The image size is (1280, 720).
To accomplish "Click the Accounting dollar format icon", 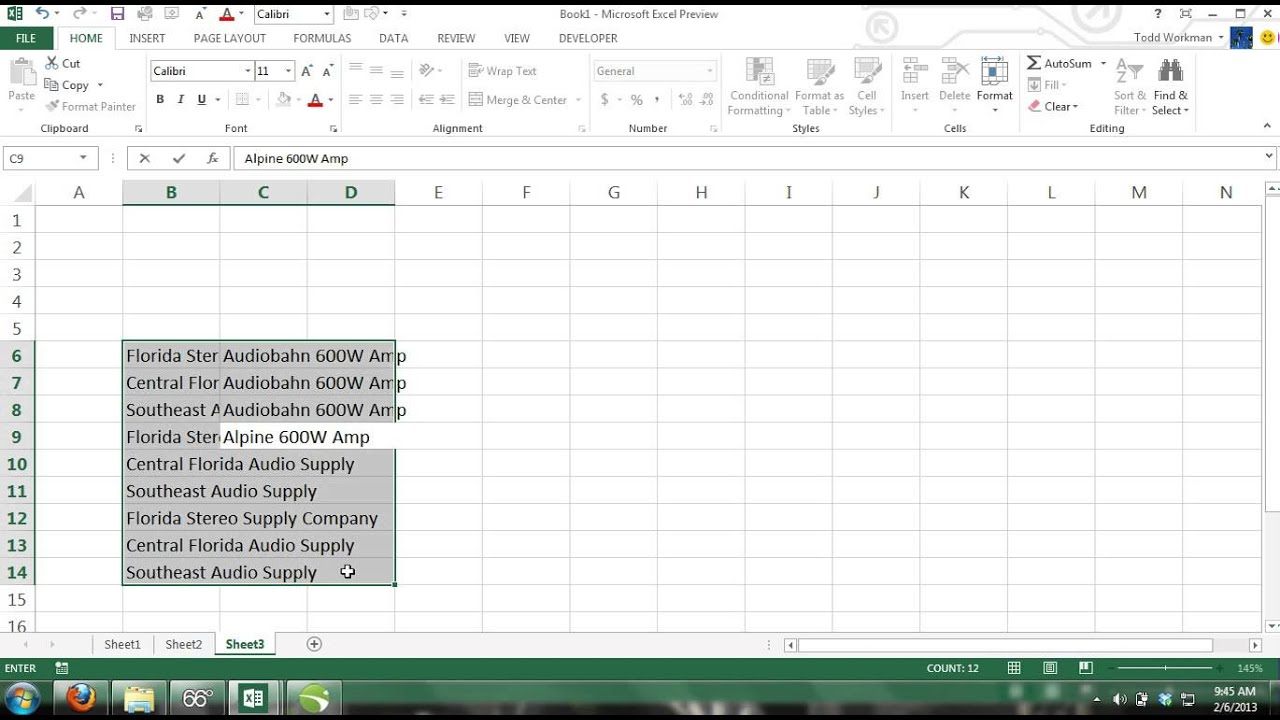I will (604, 100).
